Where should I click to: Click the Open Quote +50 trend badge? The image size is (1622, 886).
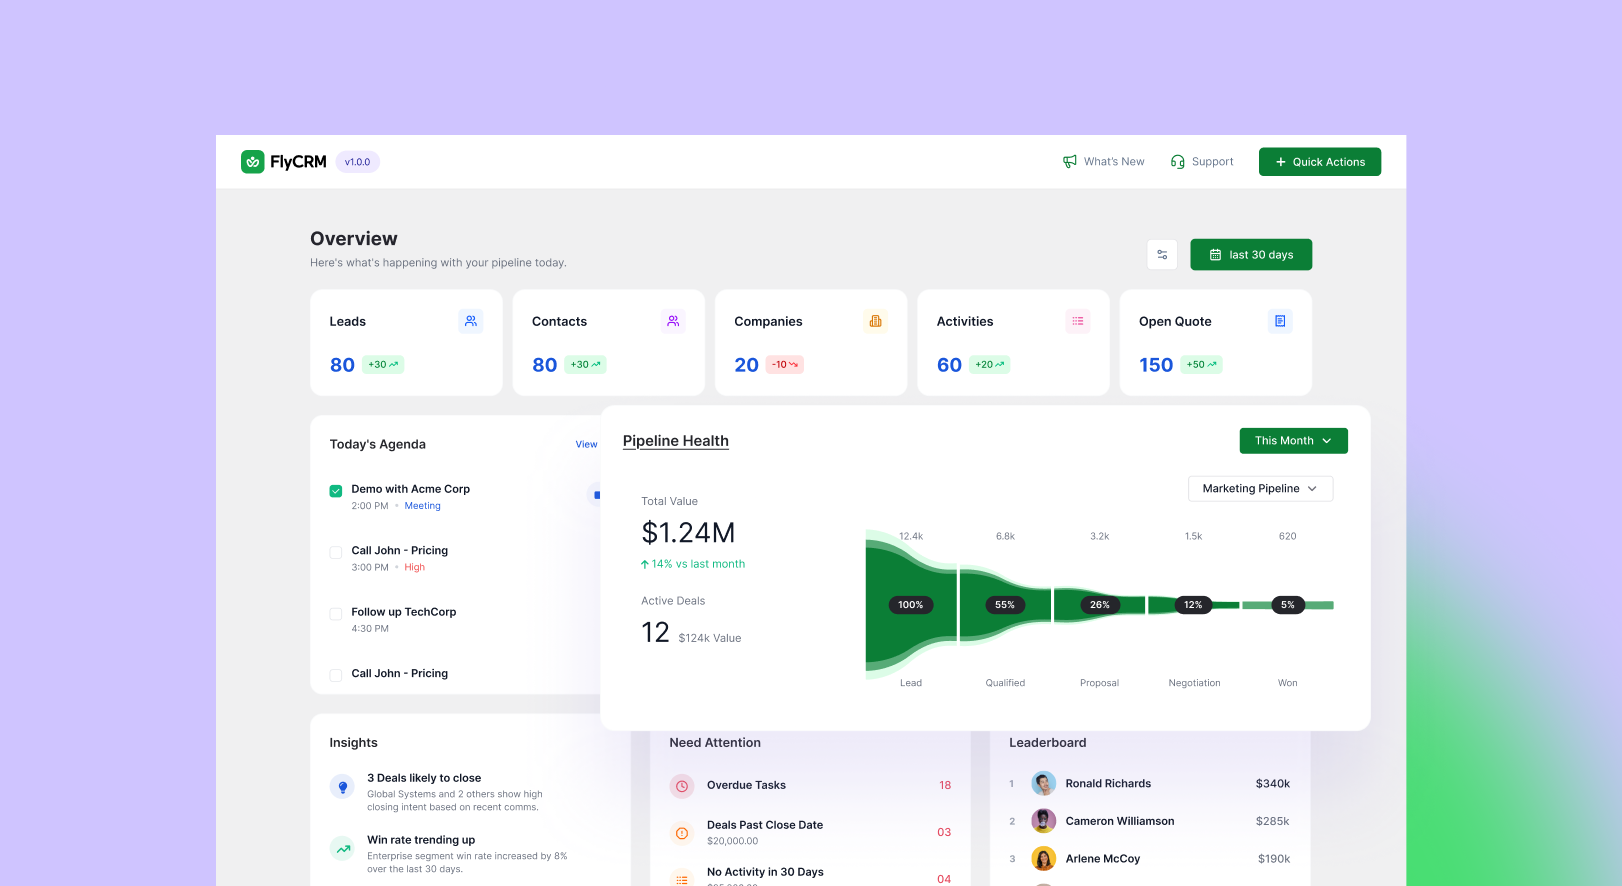(x=1202, y=365)
